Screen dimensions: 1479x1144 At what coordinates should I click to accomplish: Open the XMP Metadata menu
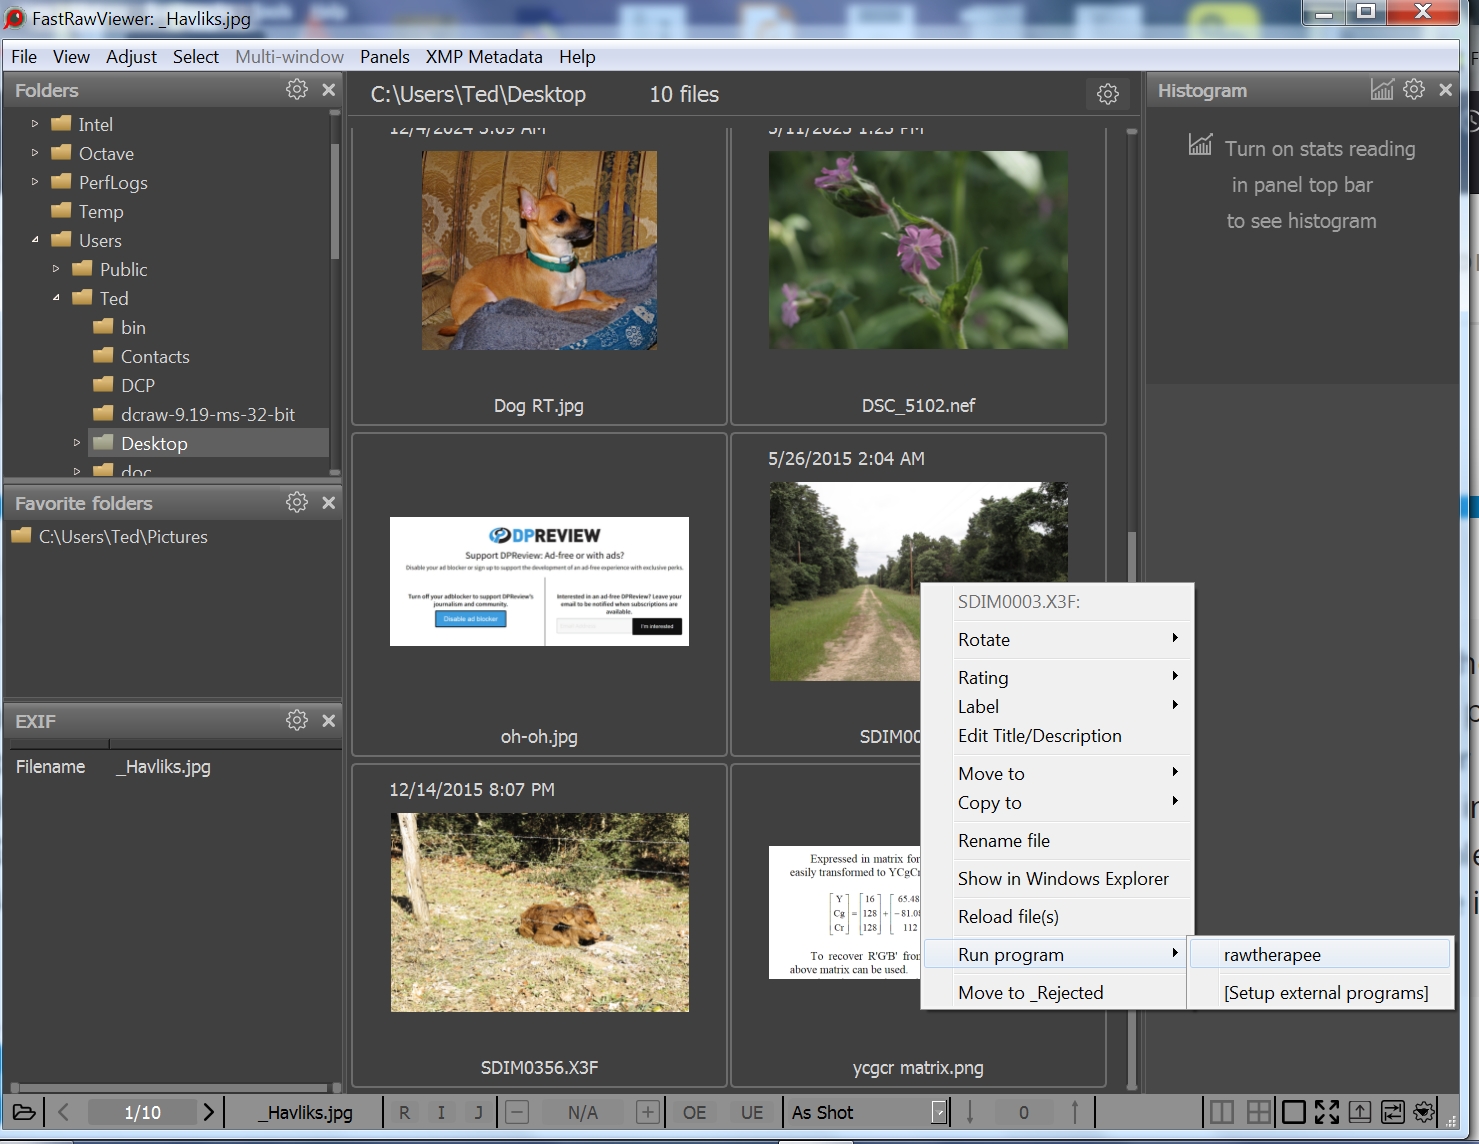484,57
